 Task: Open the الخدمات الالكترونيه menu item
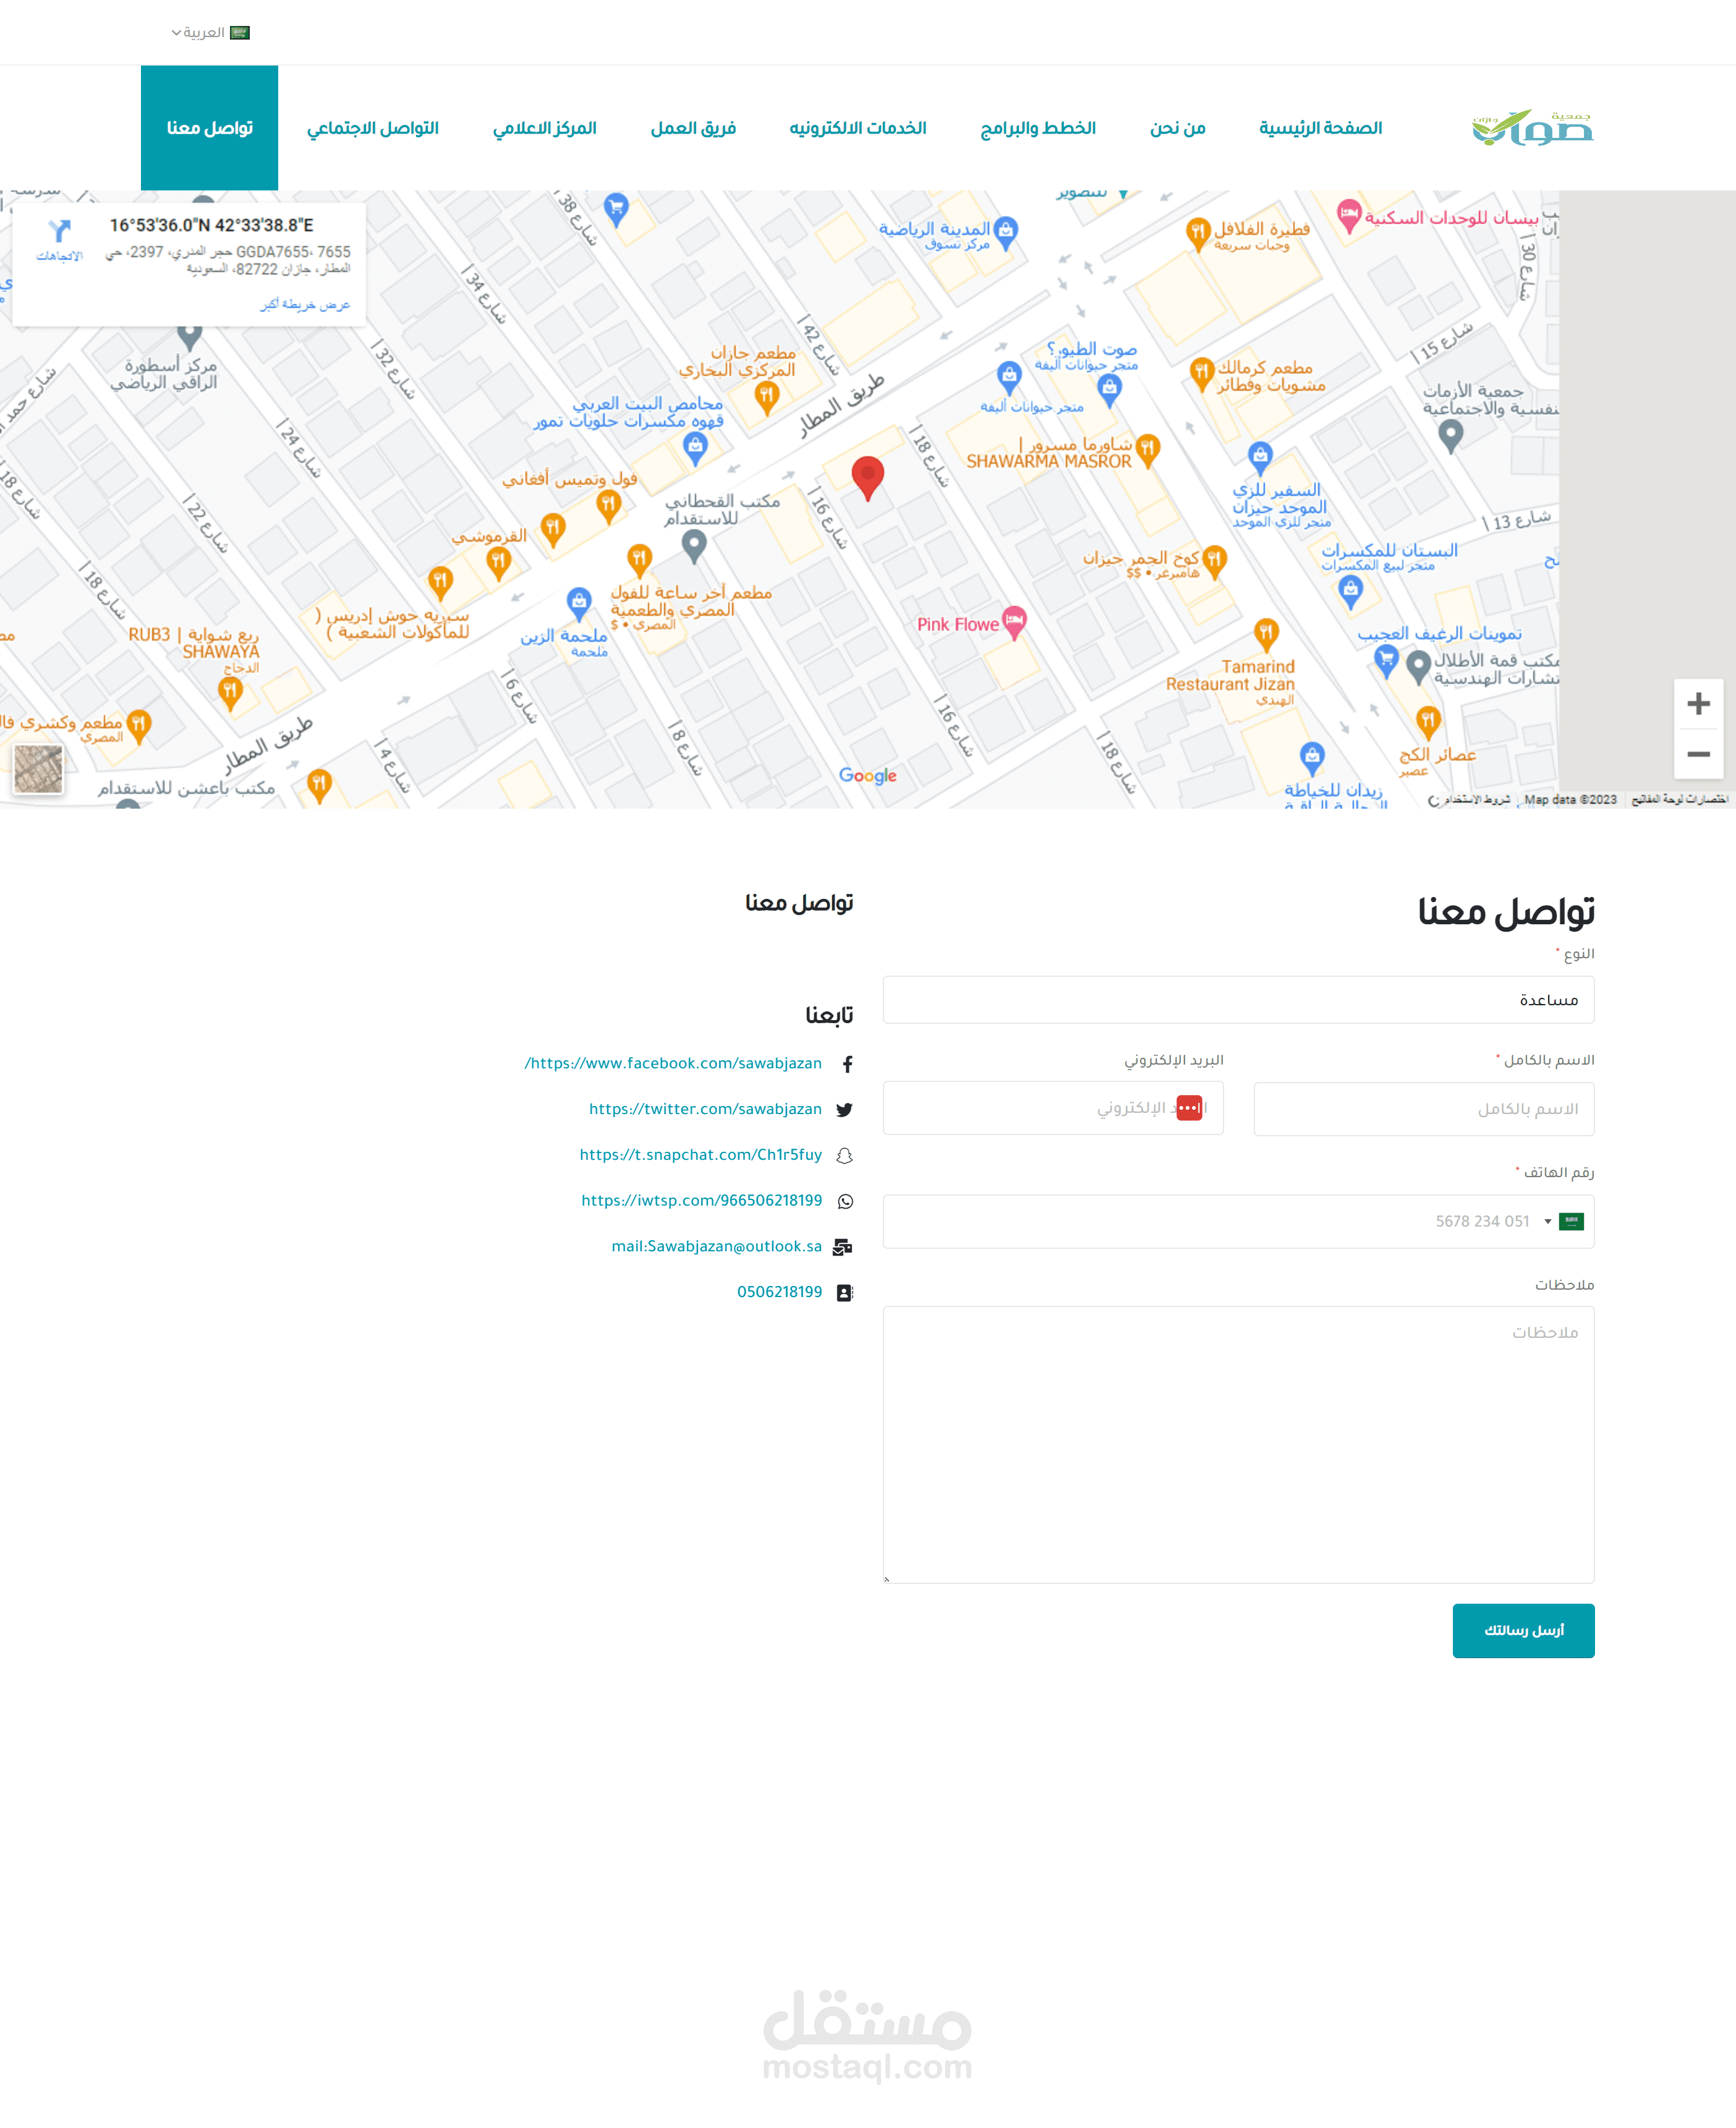(x=857, y=128)
